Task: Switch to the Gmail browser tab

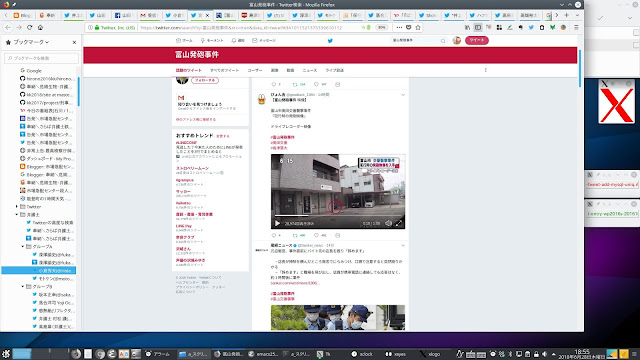Action: pyautogui.click(x=149, y=15)
